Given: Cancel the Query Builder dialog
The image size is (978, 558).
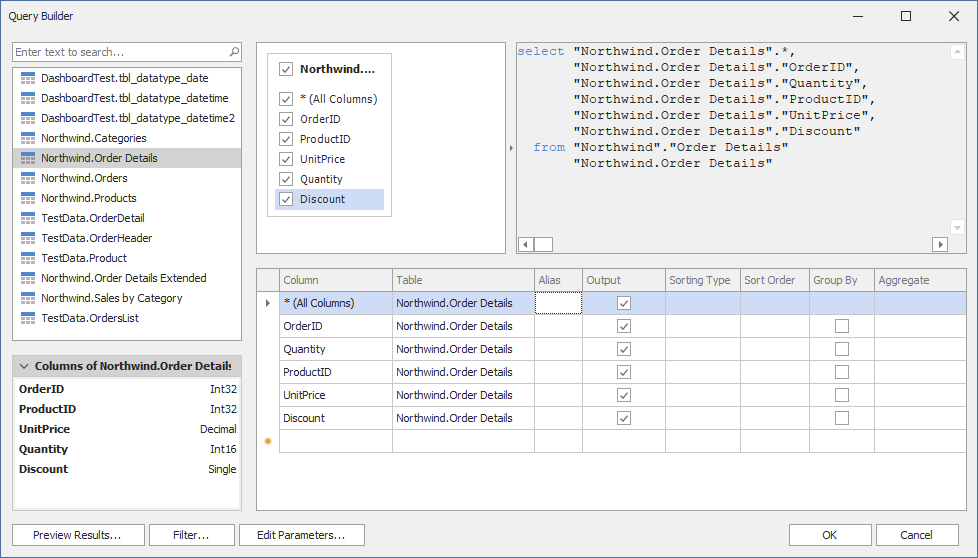Looking at the screenshot, I should coord(917,535).
